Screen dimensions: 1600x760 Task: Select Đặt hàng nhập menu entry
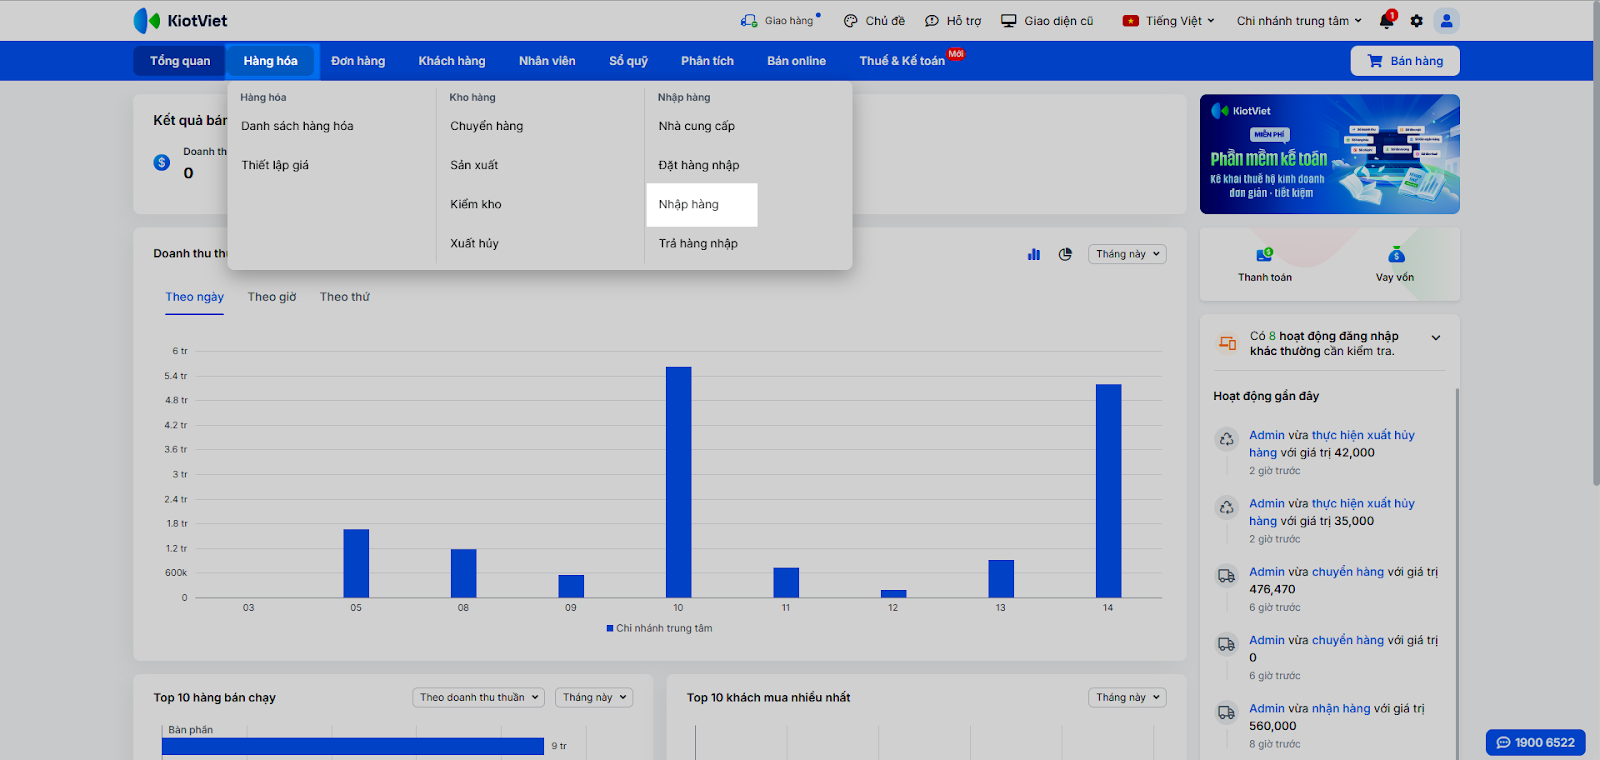[x=699, y=165]
